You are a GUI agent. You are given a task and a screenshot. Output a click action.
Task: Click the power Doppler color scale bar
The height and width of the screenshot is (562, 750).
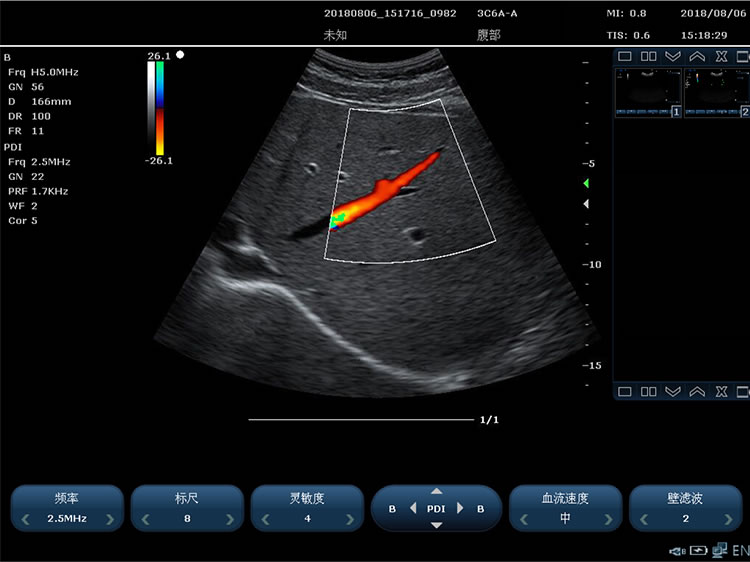[x=159, y=107]
